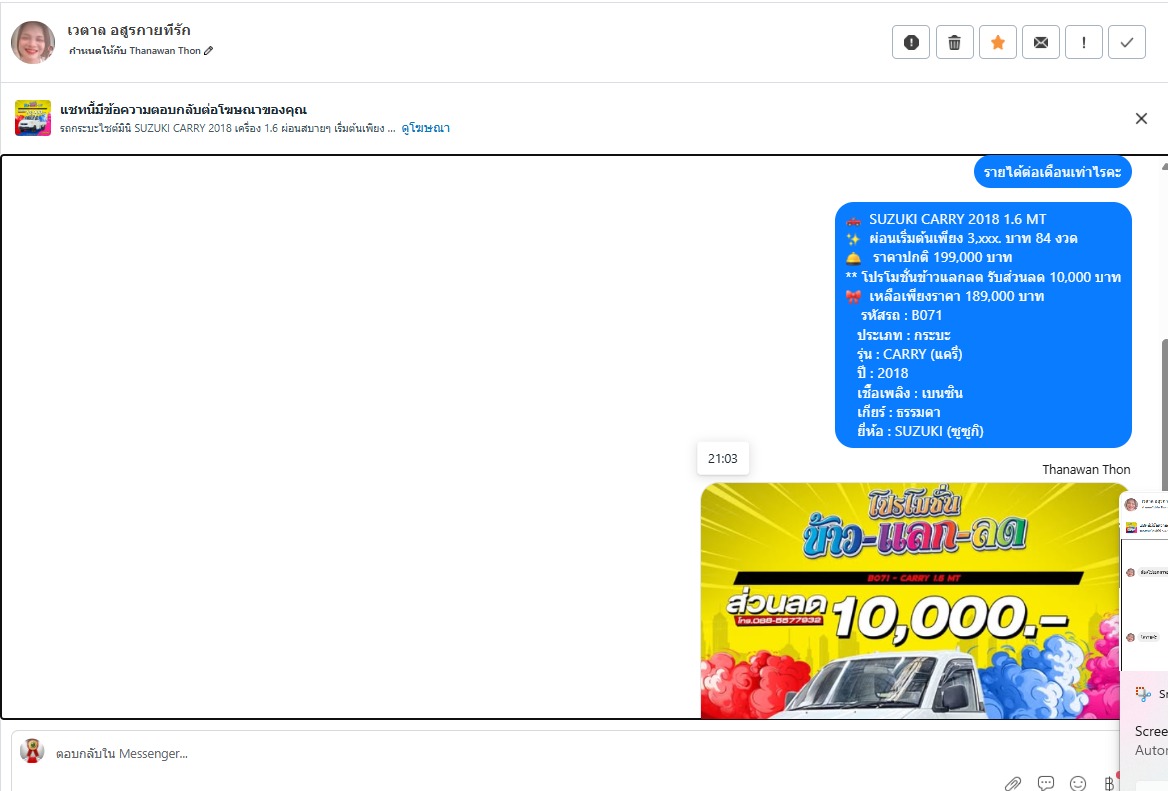Mark conversation as unread with envelope icon
This screenshot has width=1168, height=791.
pos(1041,42)
